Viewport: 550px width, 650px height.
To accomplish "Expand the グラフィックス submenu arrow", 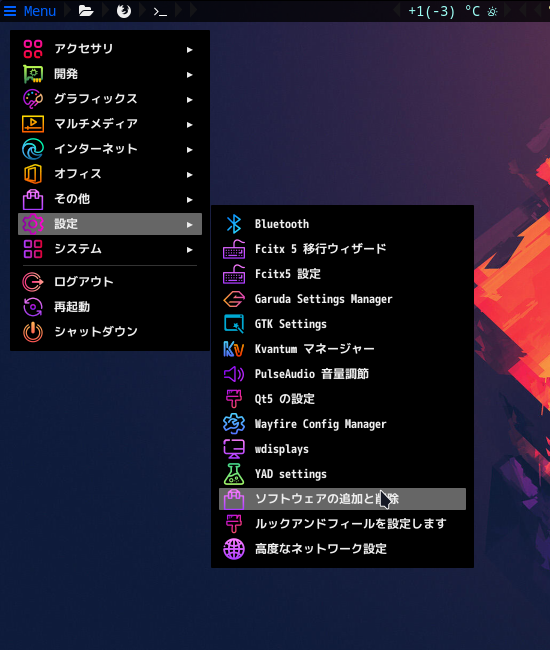I will click(189, 99).
